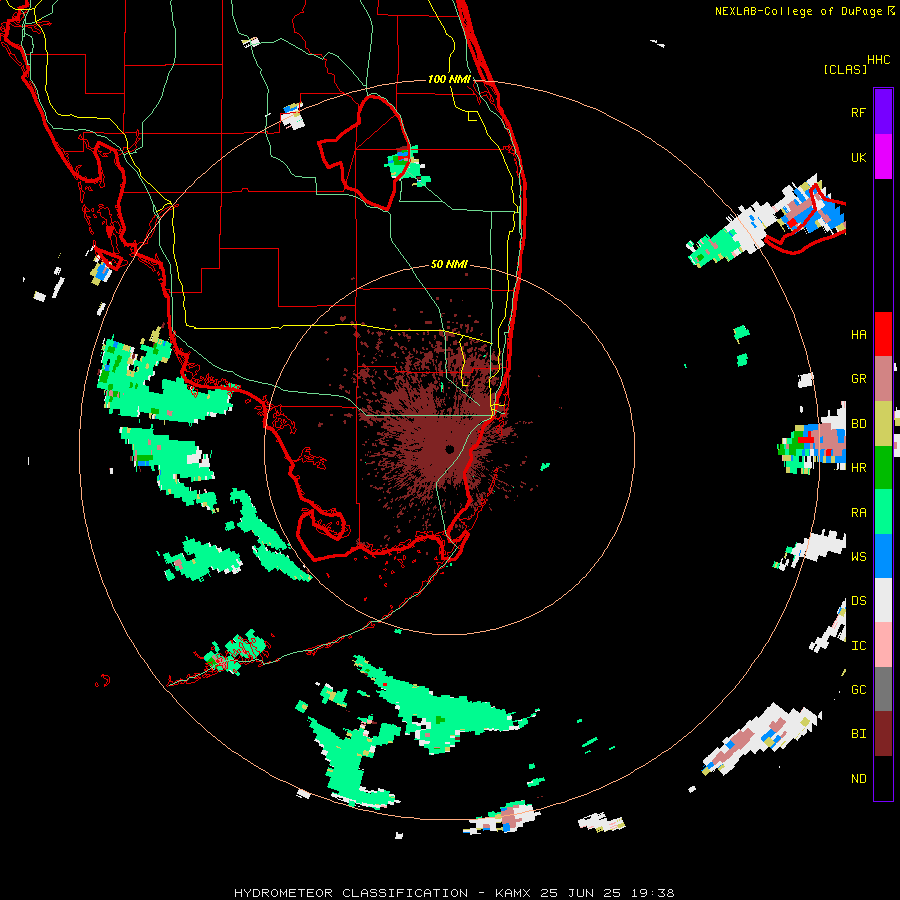Click the 'WS' legend label
Viewport: 900px width, 900px height.
pos(858,557)
